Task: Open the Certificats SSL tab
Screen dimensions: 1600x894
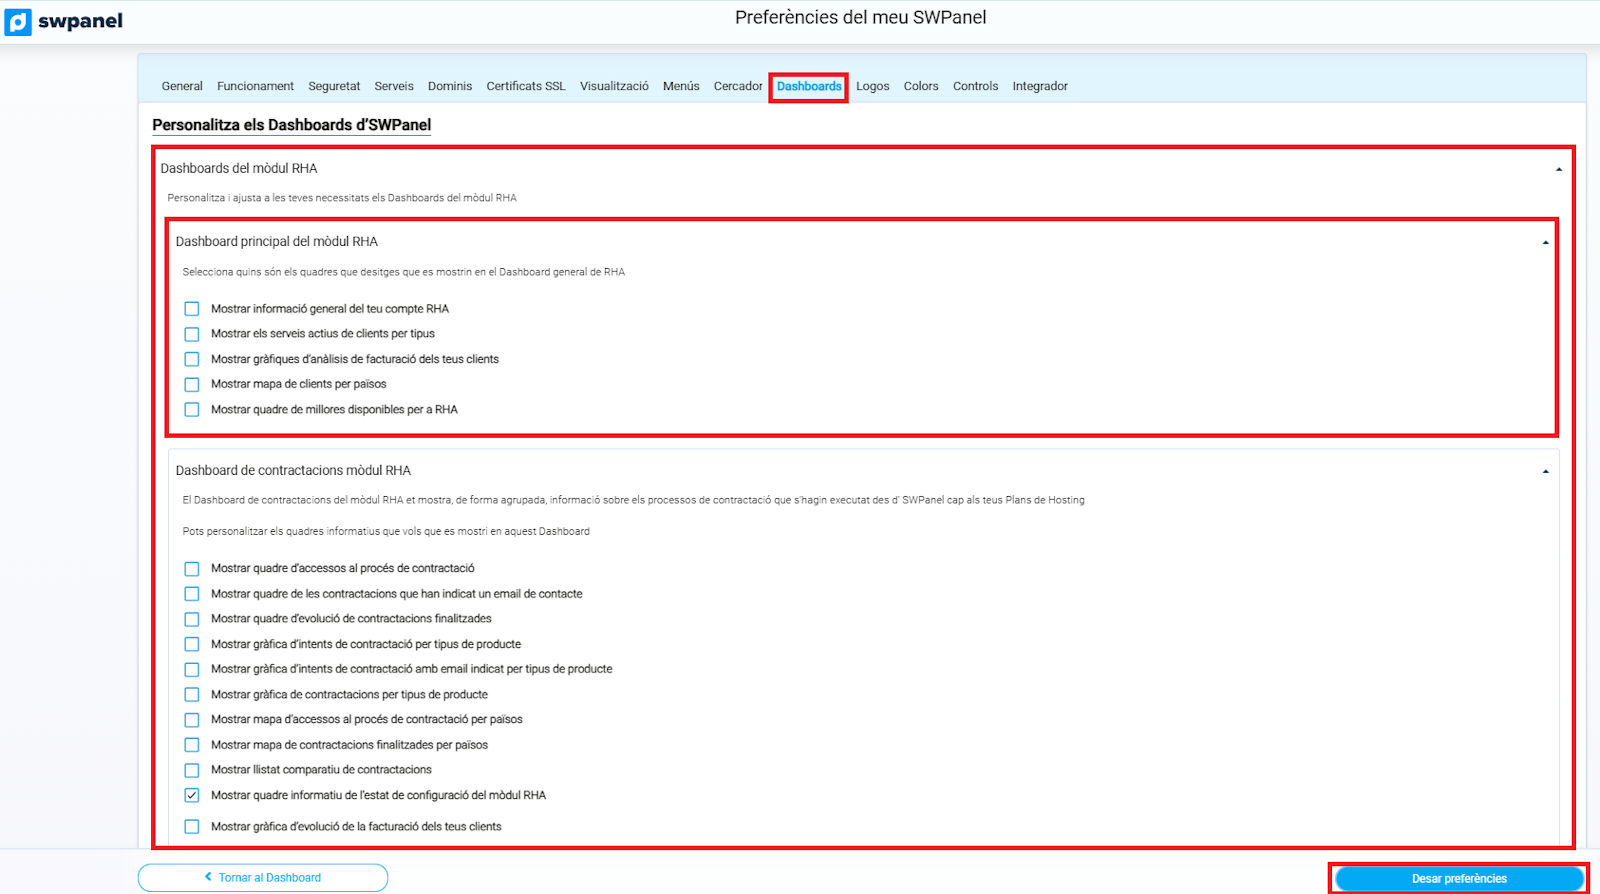Action: [x=525, y=87]
